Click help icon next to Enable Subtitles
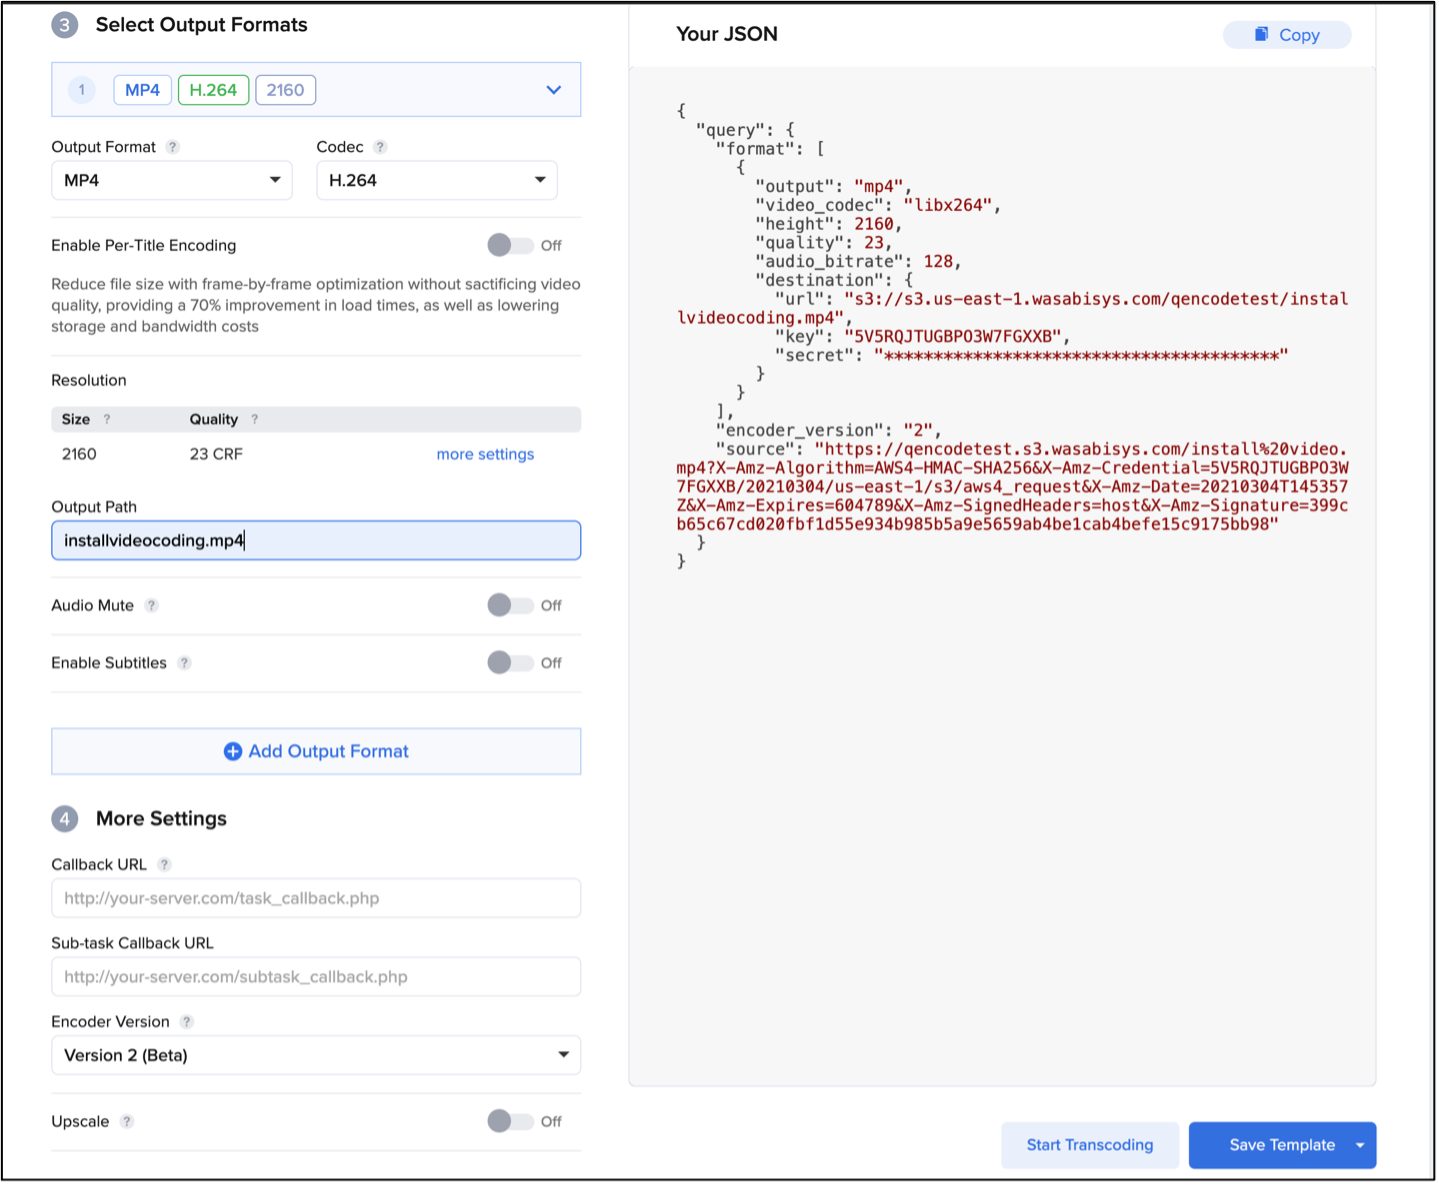 pos(184,663)
